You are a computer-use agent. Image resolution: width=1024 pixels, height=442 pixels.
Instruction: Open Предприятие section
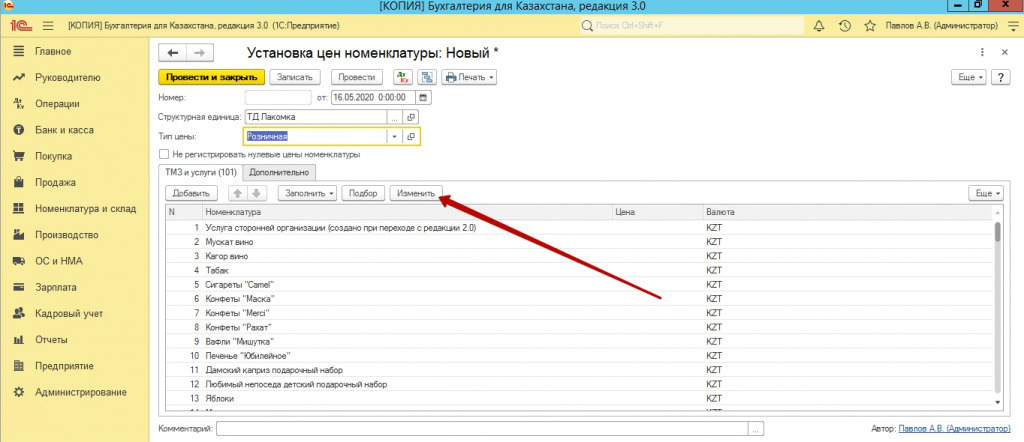click(64, 366)
